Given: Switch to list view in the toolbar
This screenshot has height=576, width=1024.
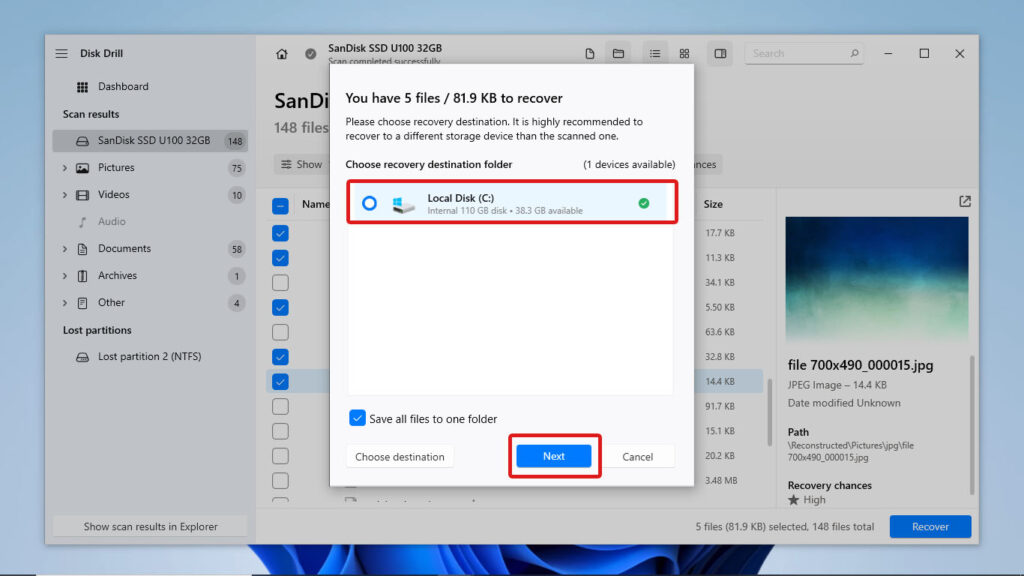Looking at the screenshot, I should (x=655, y=53).
